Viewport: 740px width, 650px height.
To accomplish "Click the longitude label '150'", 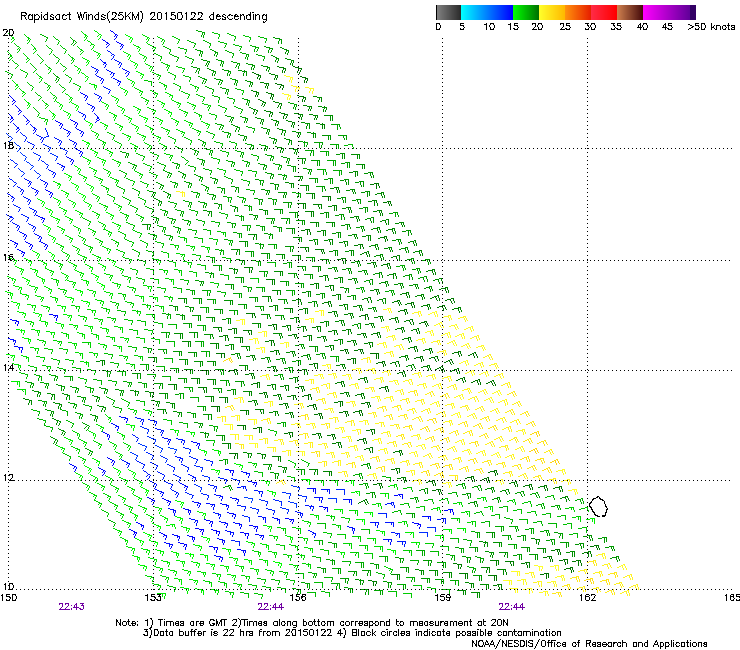I will click(8, 598).
